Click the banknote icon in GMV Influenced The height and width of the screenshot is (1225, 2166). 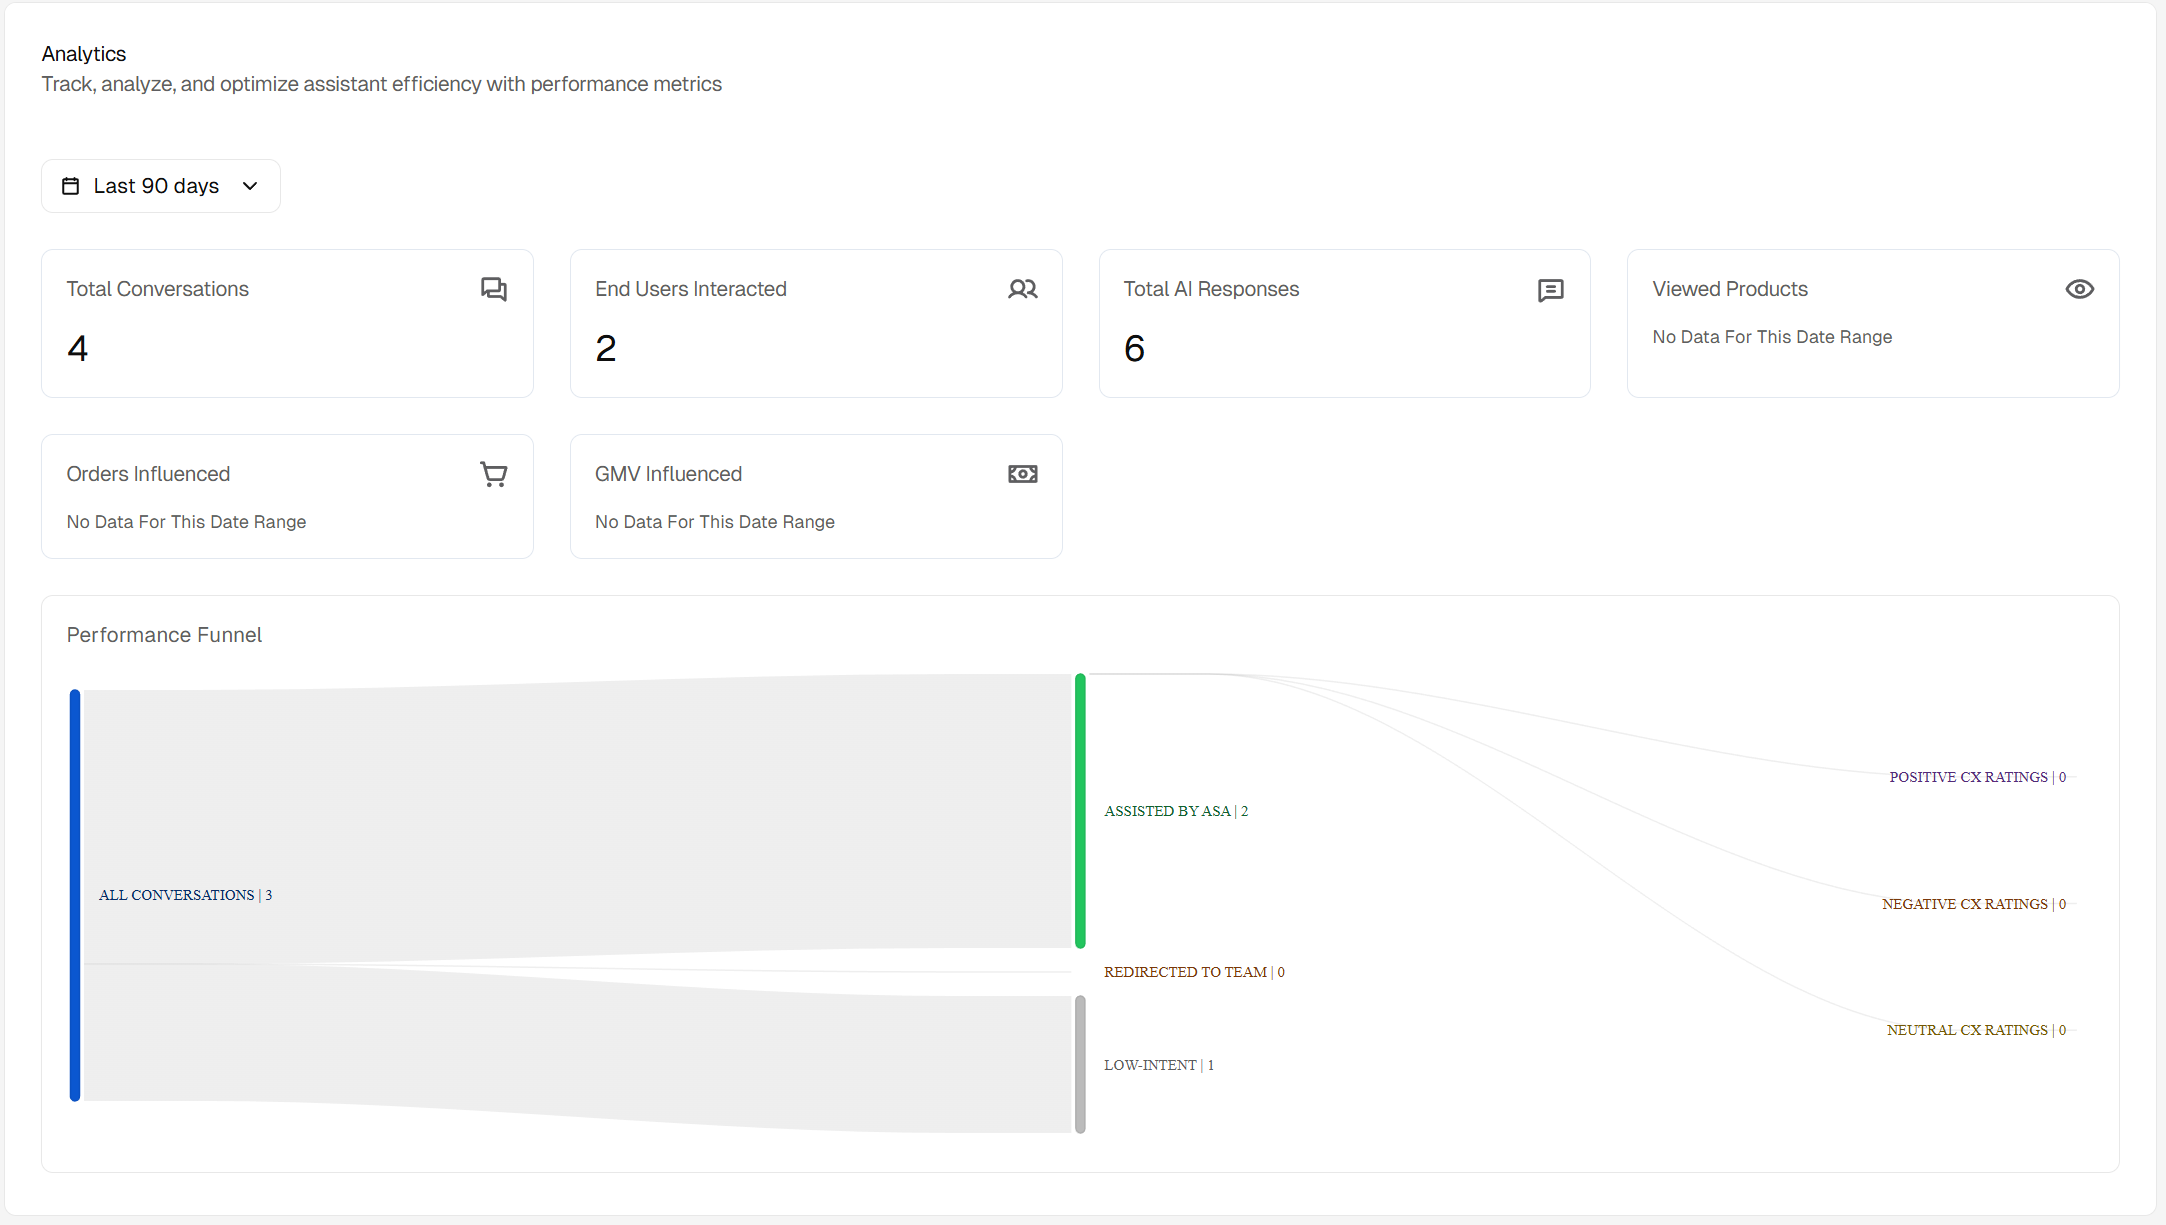[1022, 474]
